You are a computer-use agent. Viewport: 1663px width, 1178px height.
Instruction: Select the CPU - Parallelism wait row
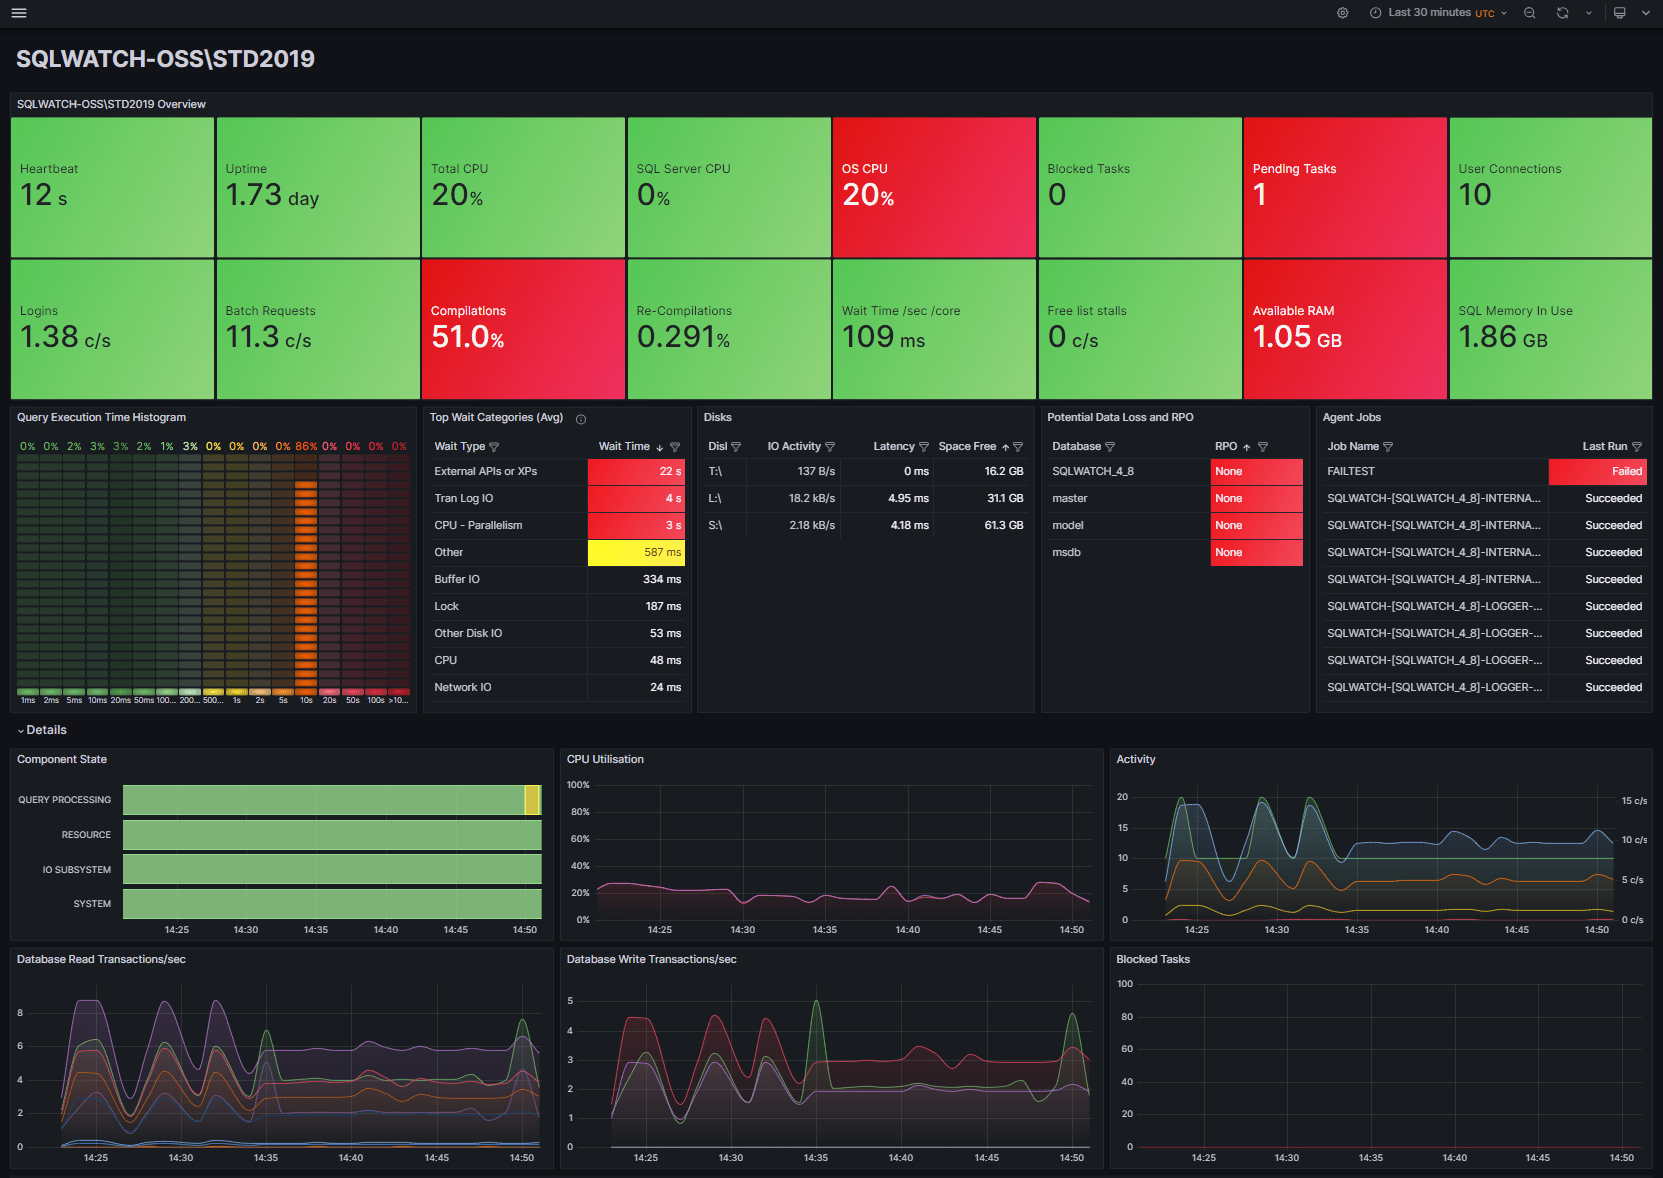tap(557, 526)
